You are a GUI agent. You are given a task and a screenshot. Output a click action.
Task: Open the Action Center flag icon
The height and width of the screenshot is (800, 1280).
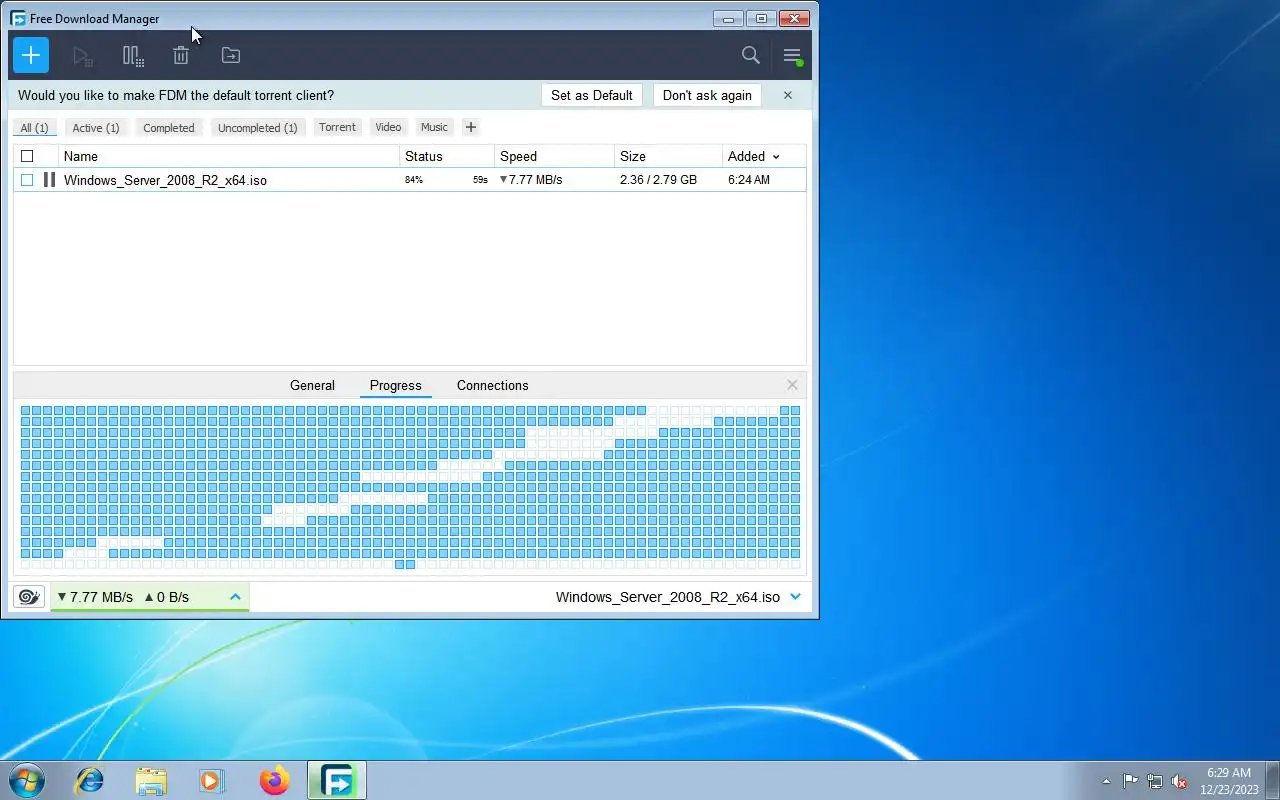tap(1130, 781)
